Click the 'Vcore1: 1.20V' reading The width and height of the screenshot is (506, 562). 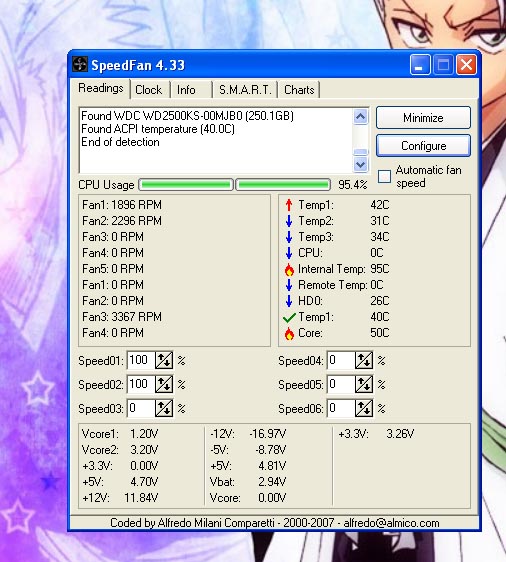[x=120, y=434]
